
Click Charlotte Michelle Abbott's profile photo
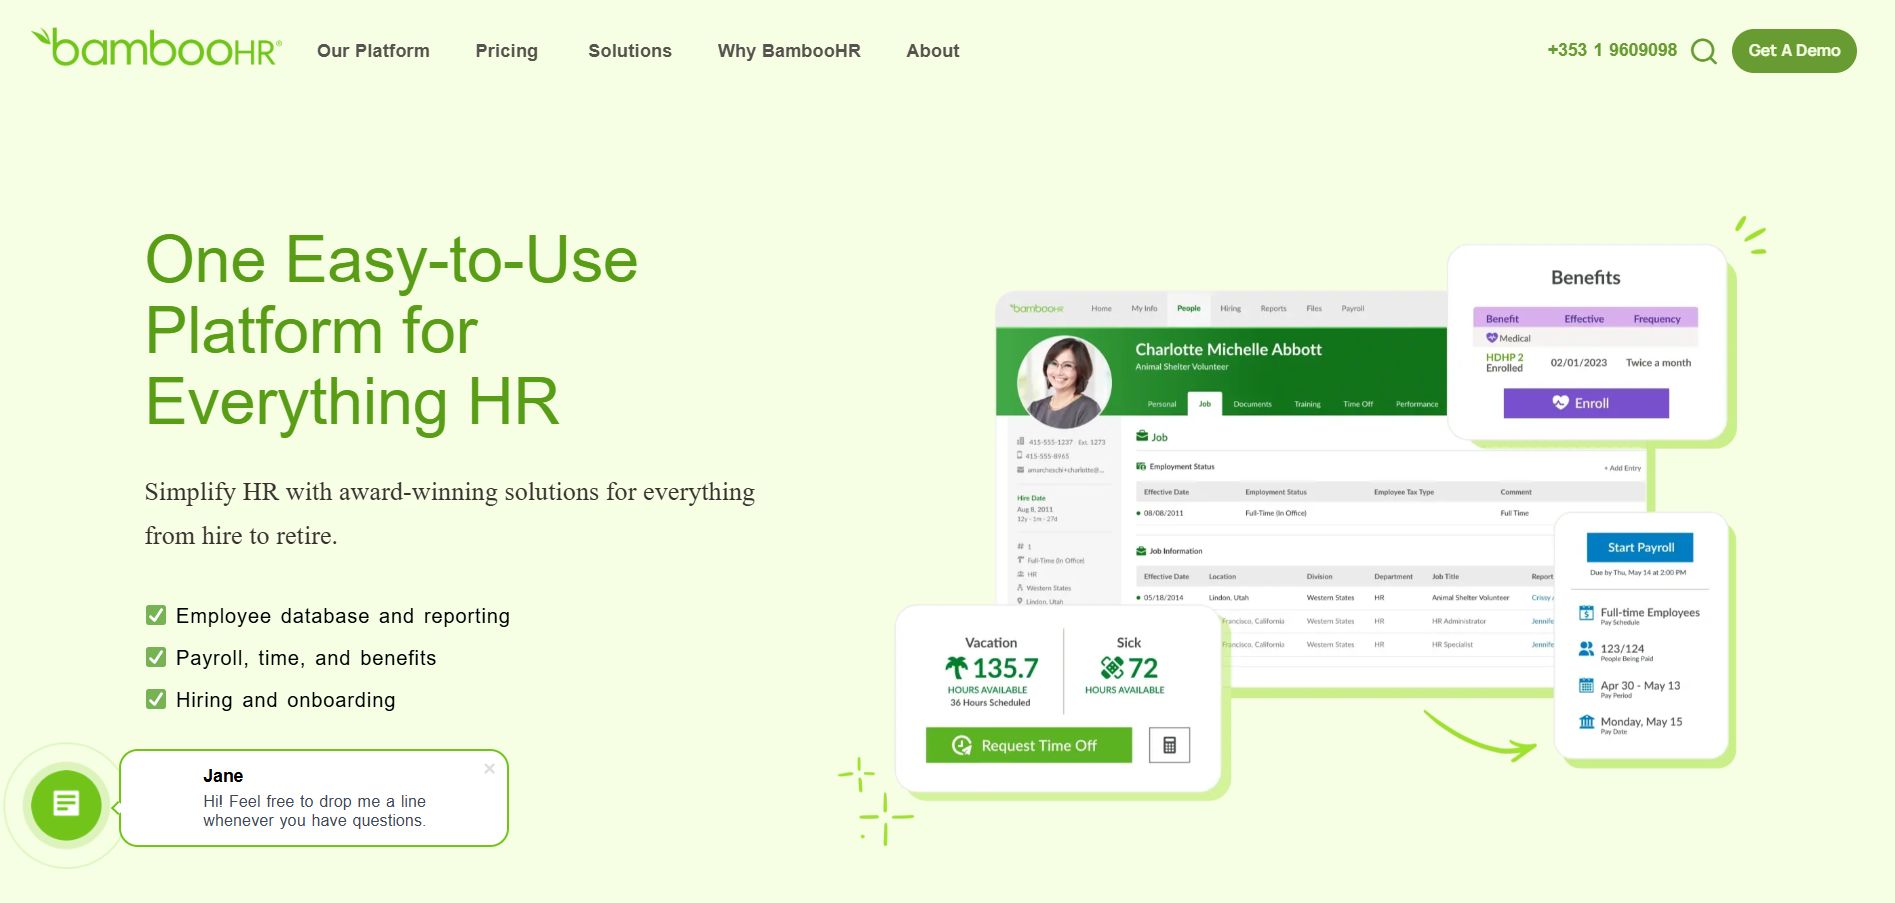pos(1063,381)
